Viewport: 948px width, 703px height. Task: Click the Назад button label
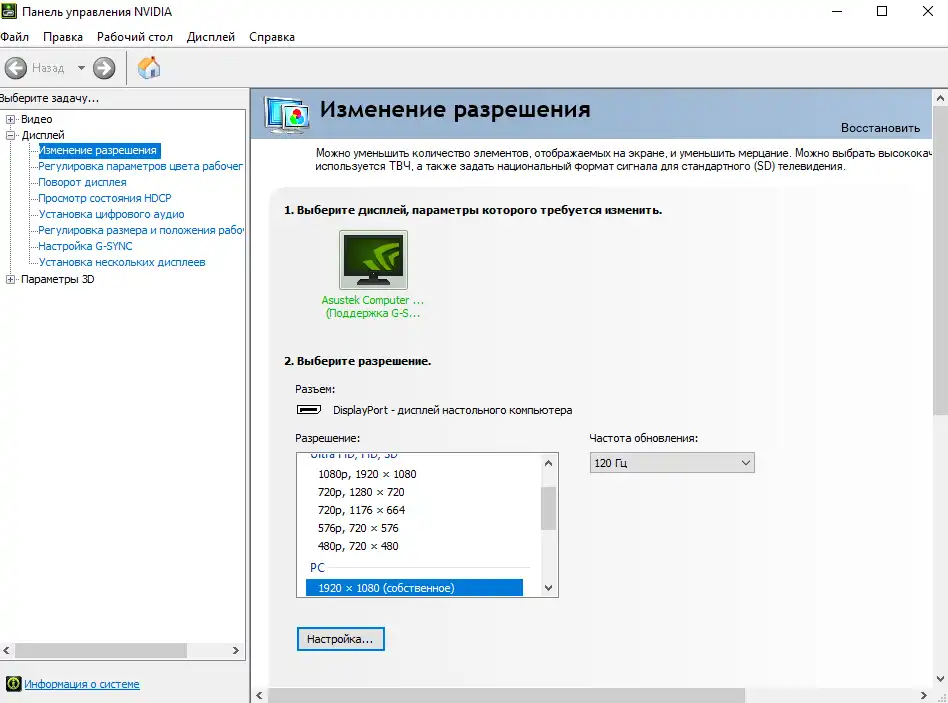click(x=48, y=68)
